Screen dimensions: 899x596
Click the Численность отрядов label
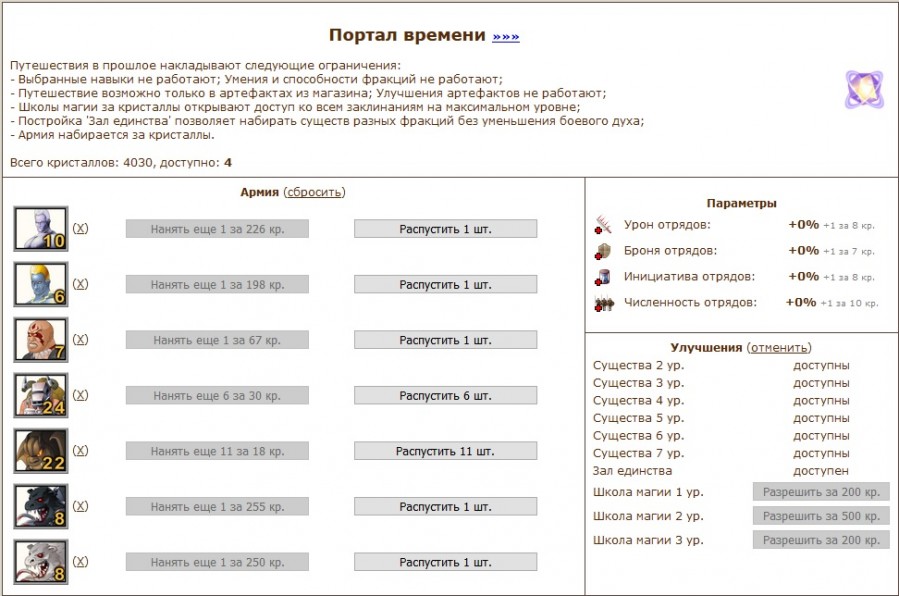690,303
